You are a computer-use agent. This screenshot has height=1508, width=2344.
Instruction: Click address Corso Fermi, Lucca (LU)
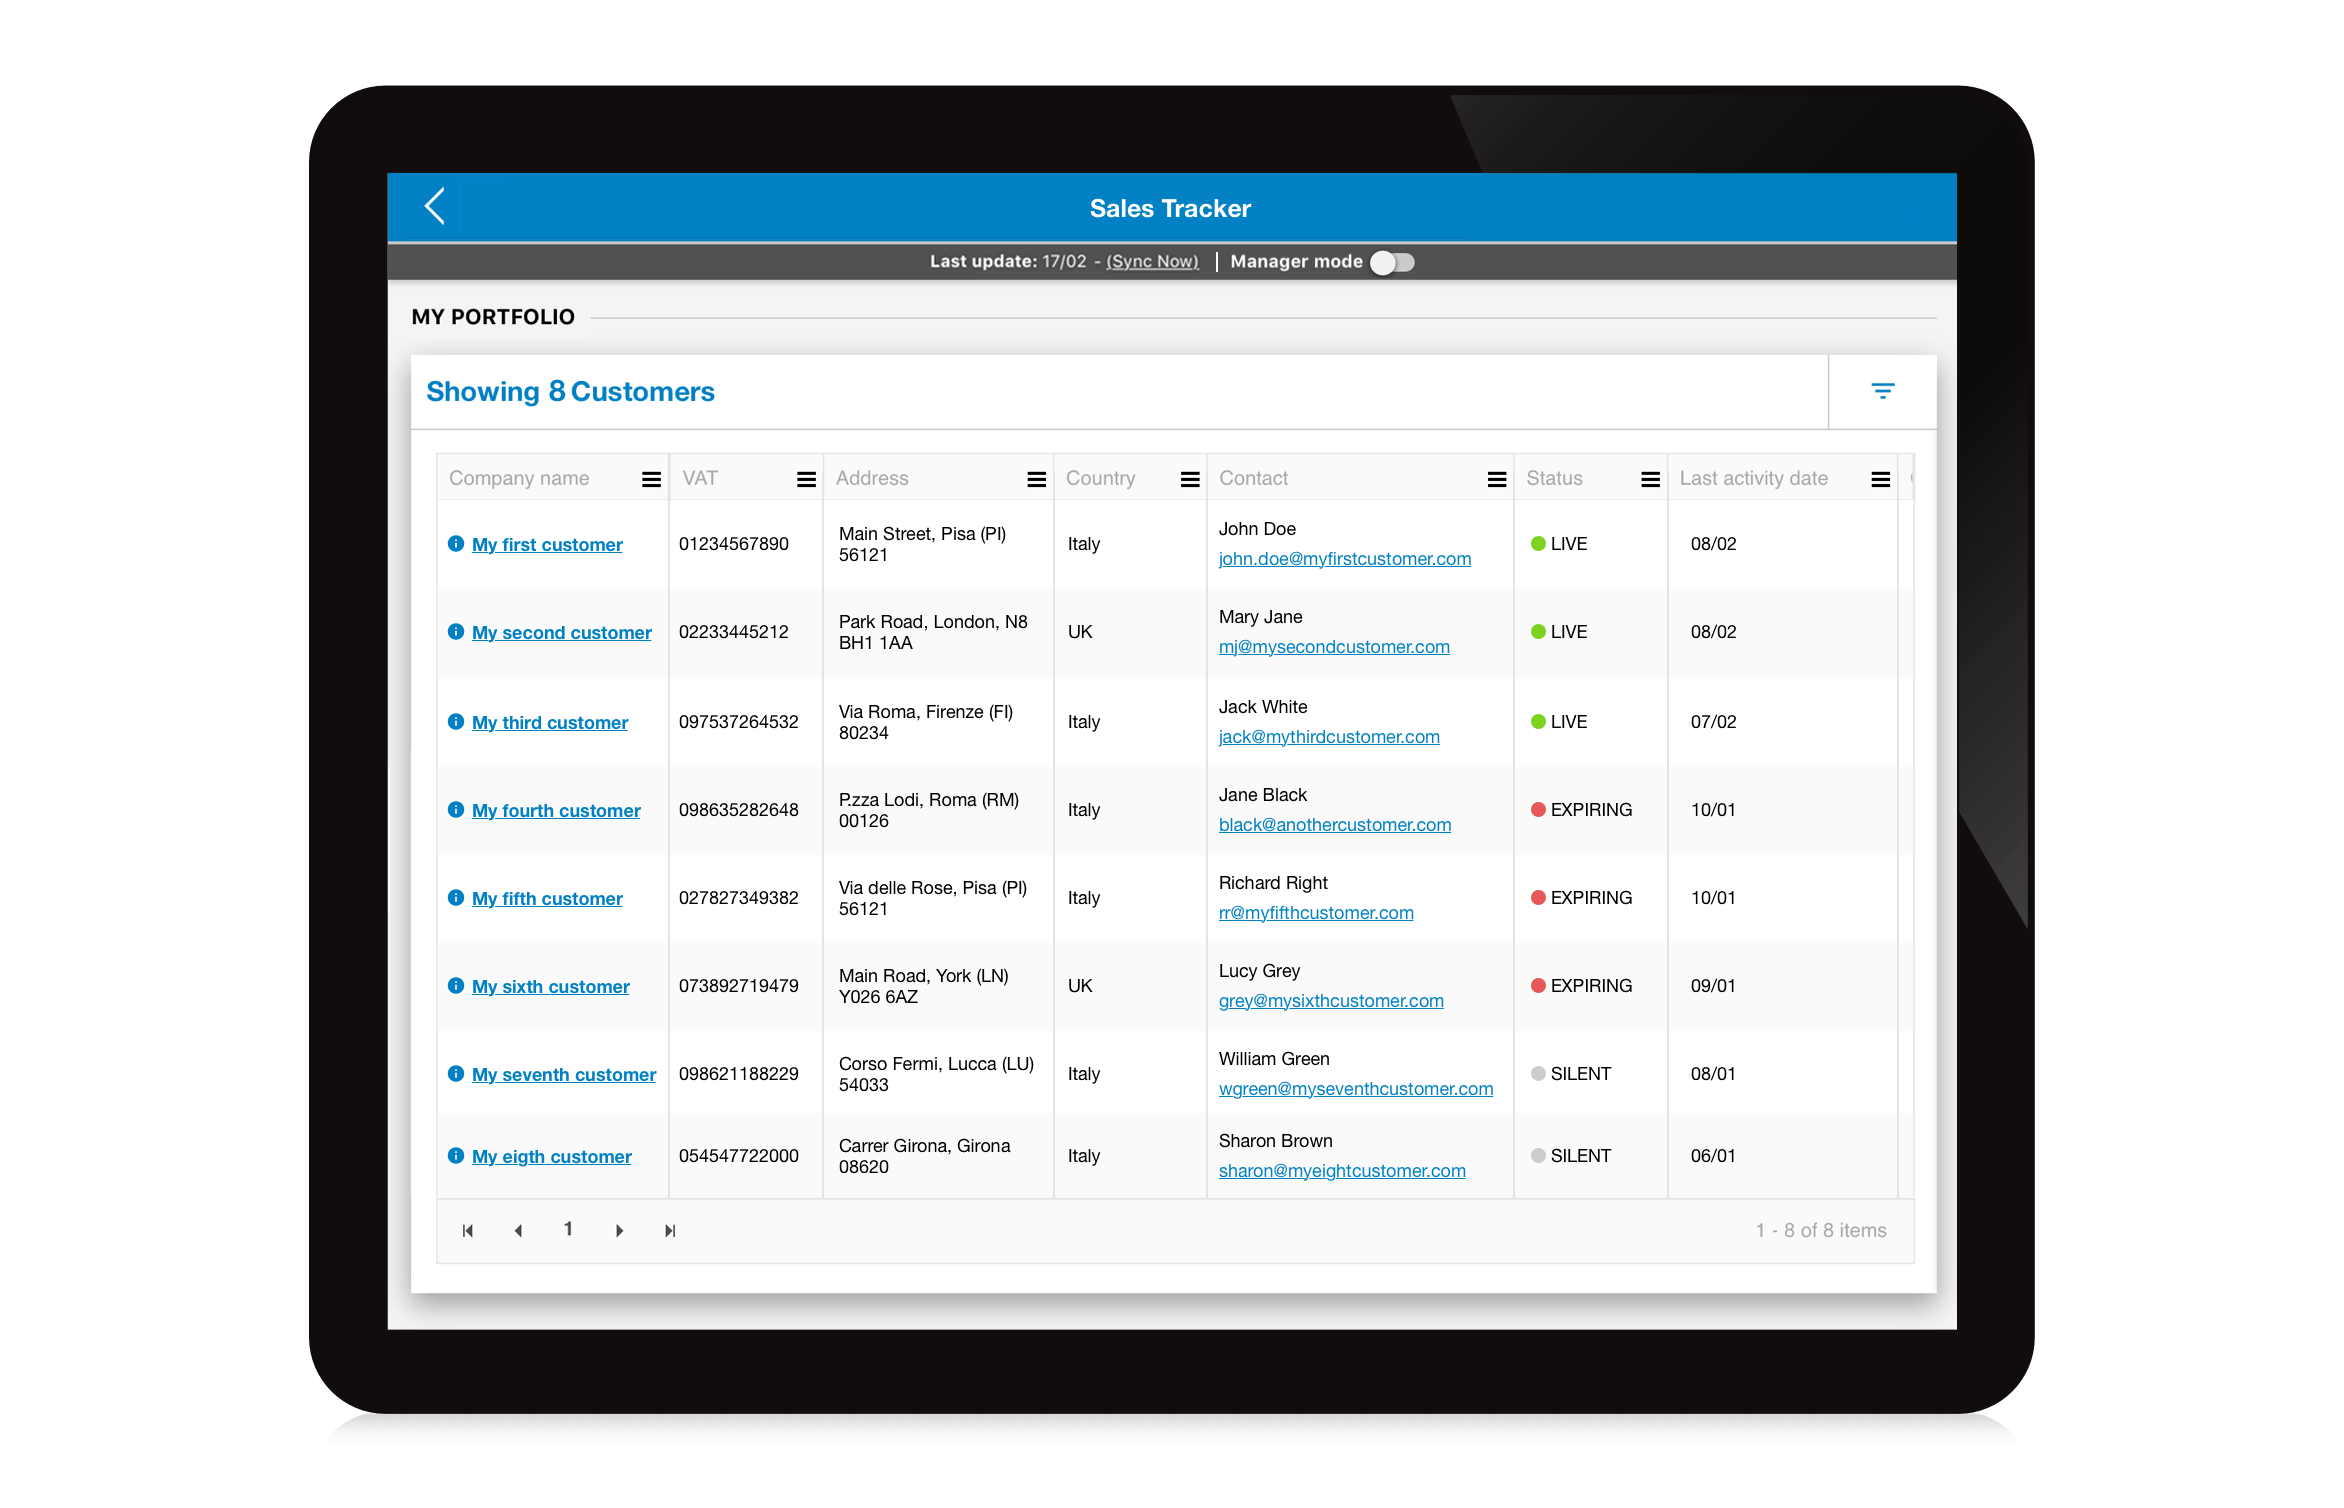pos(936,1064)
